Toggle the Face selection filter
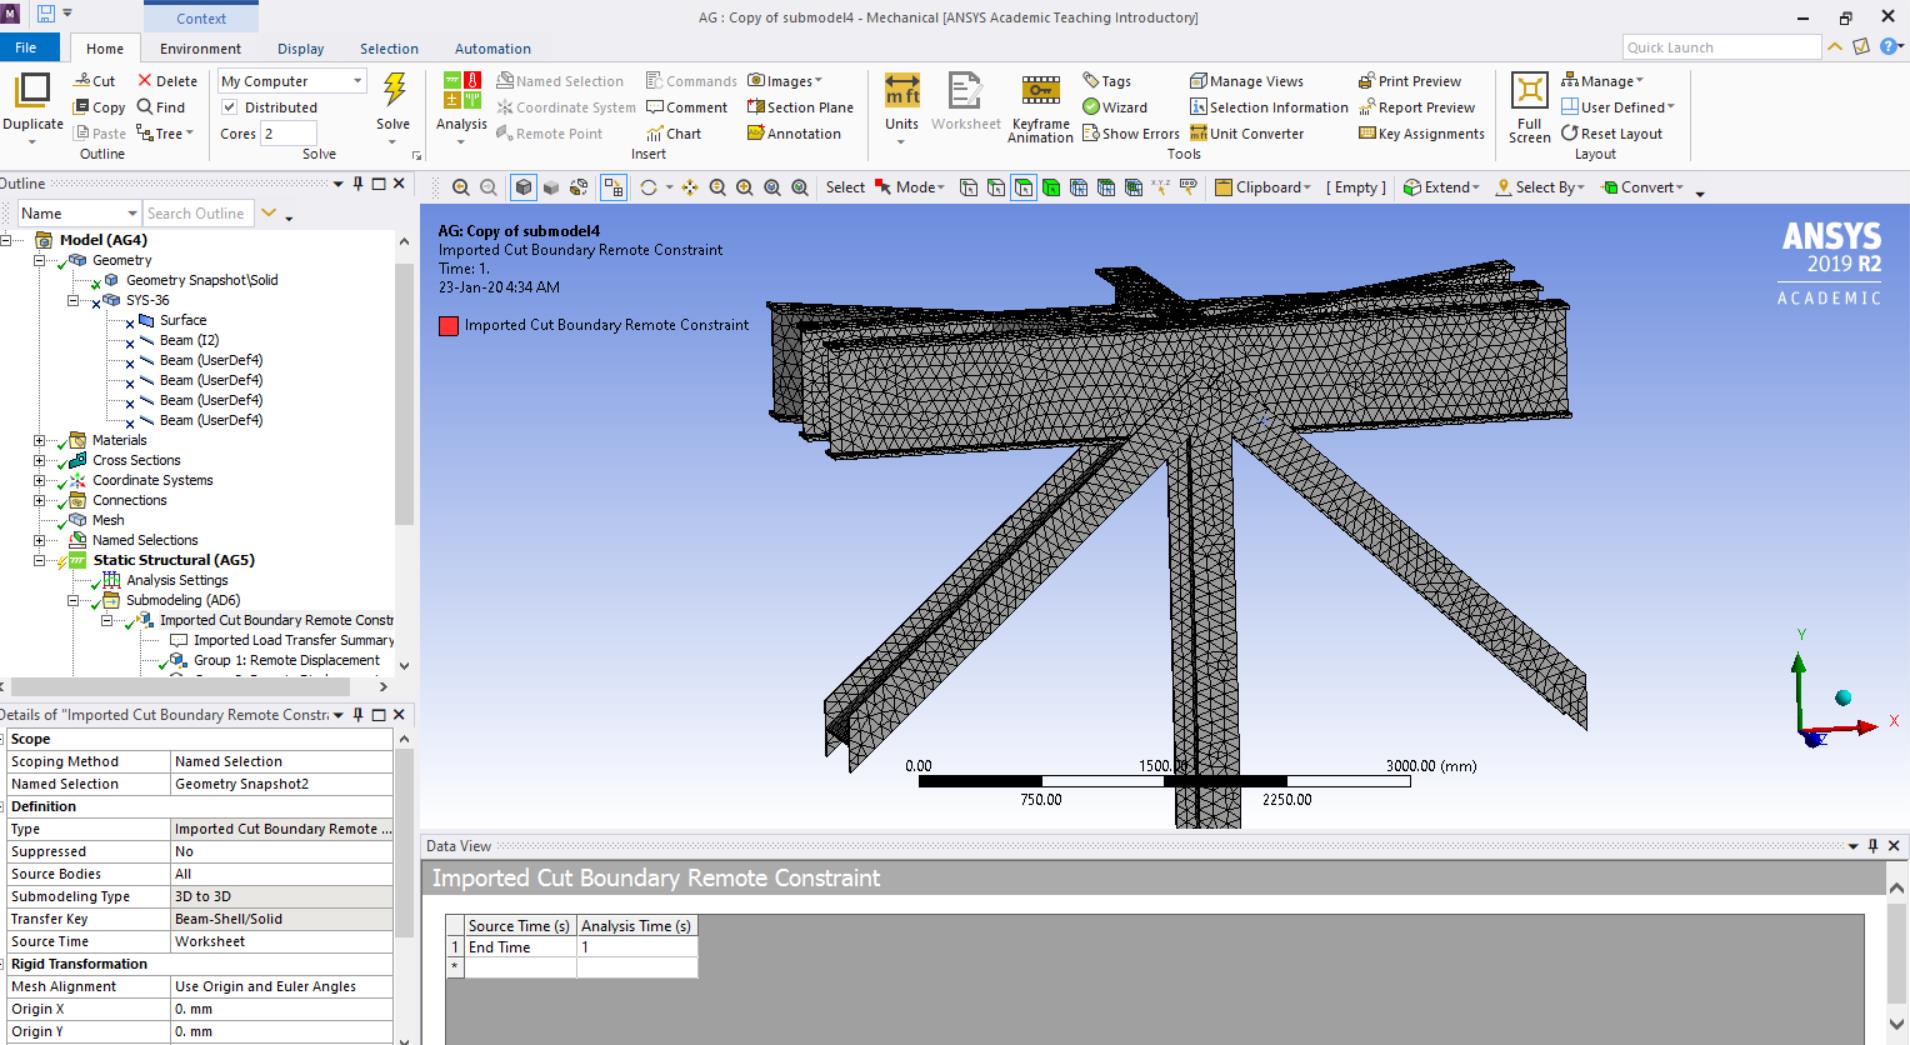The height and width of the screenshot is (1045, 1910). pyautogui.click(x=1023, y=187)
